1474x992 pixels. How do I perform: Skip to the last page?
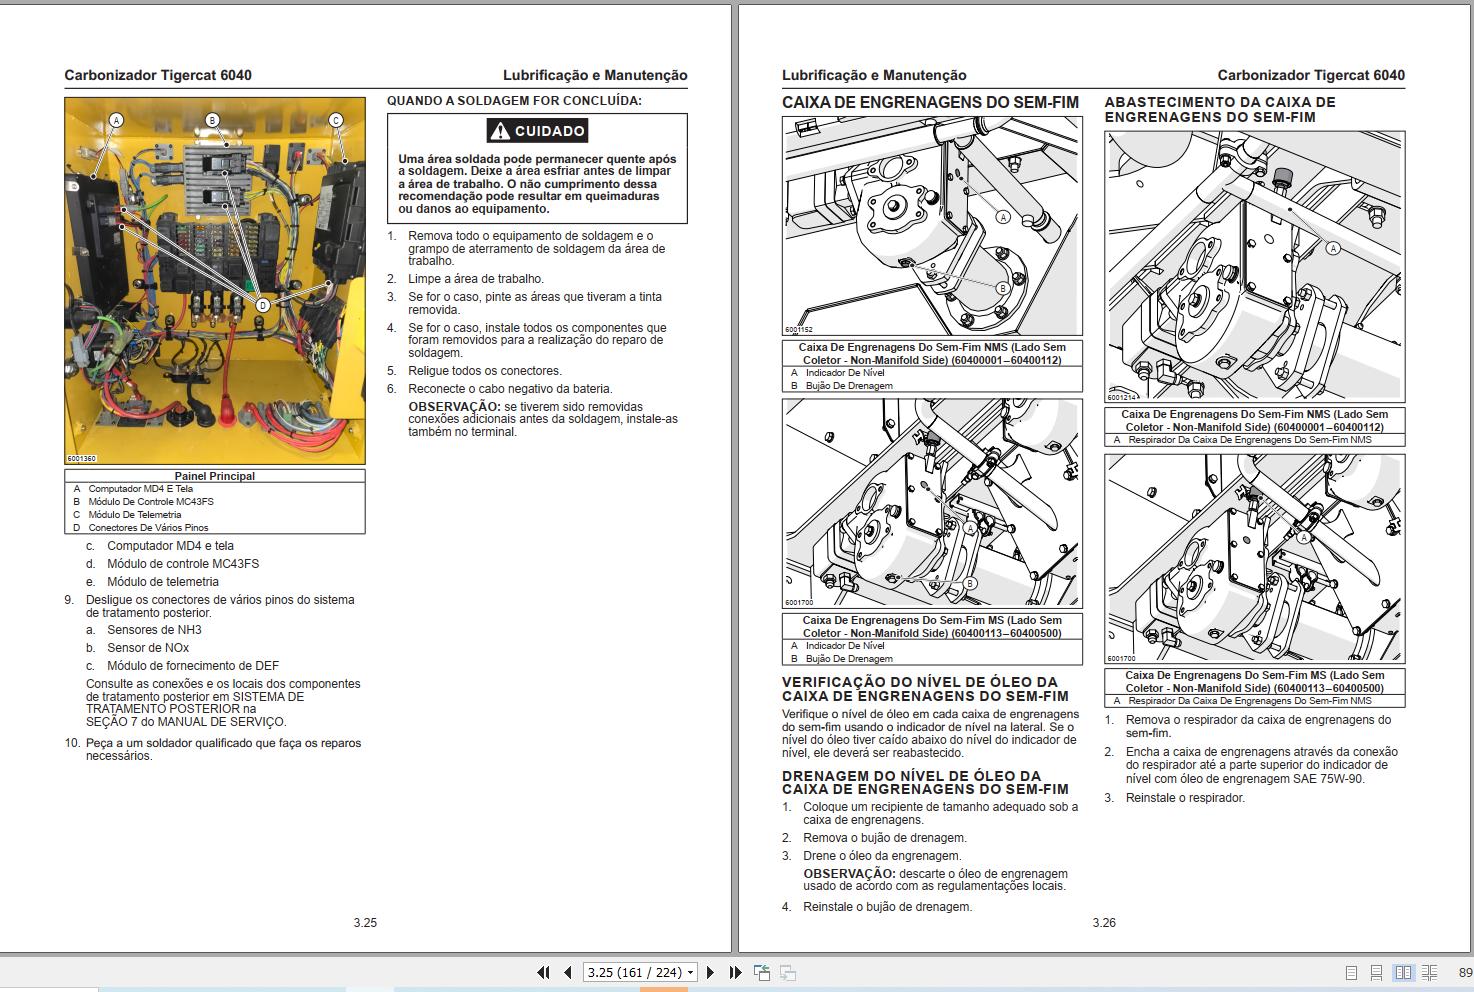coord(735,971)
